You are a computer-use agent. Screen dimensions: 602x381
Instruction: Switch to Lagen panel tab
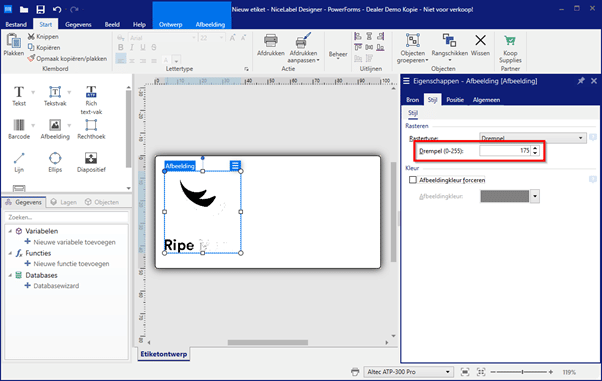tap(64, 202)
